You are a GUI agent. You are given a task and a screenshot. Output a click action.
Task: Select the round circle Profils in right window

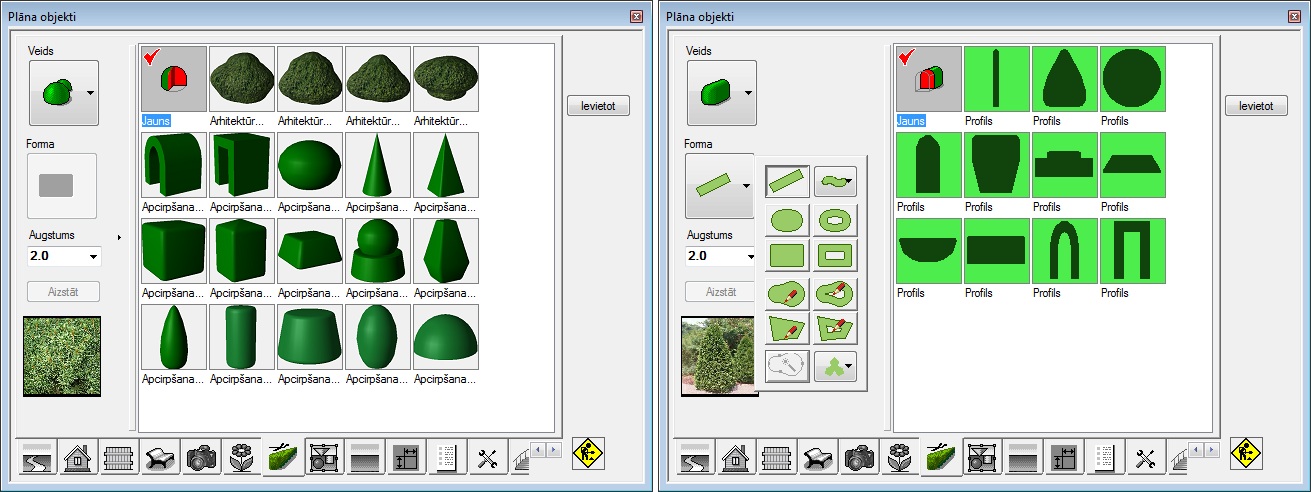coord(1130,79)
